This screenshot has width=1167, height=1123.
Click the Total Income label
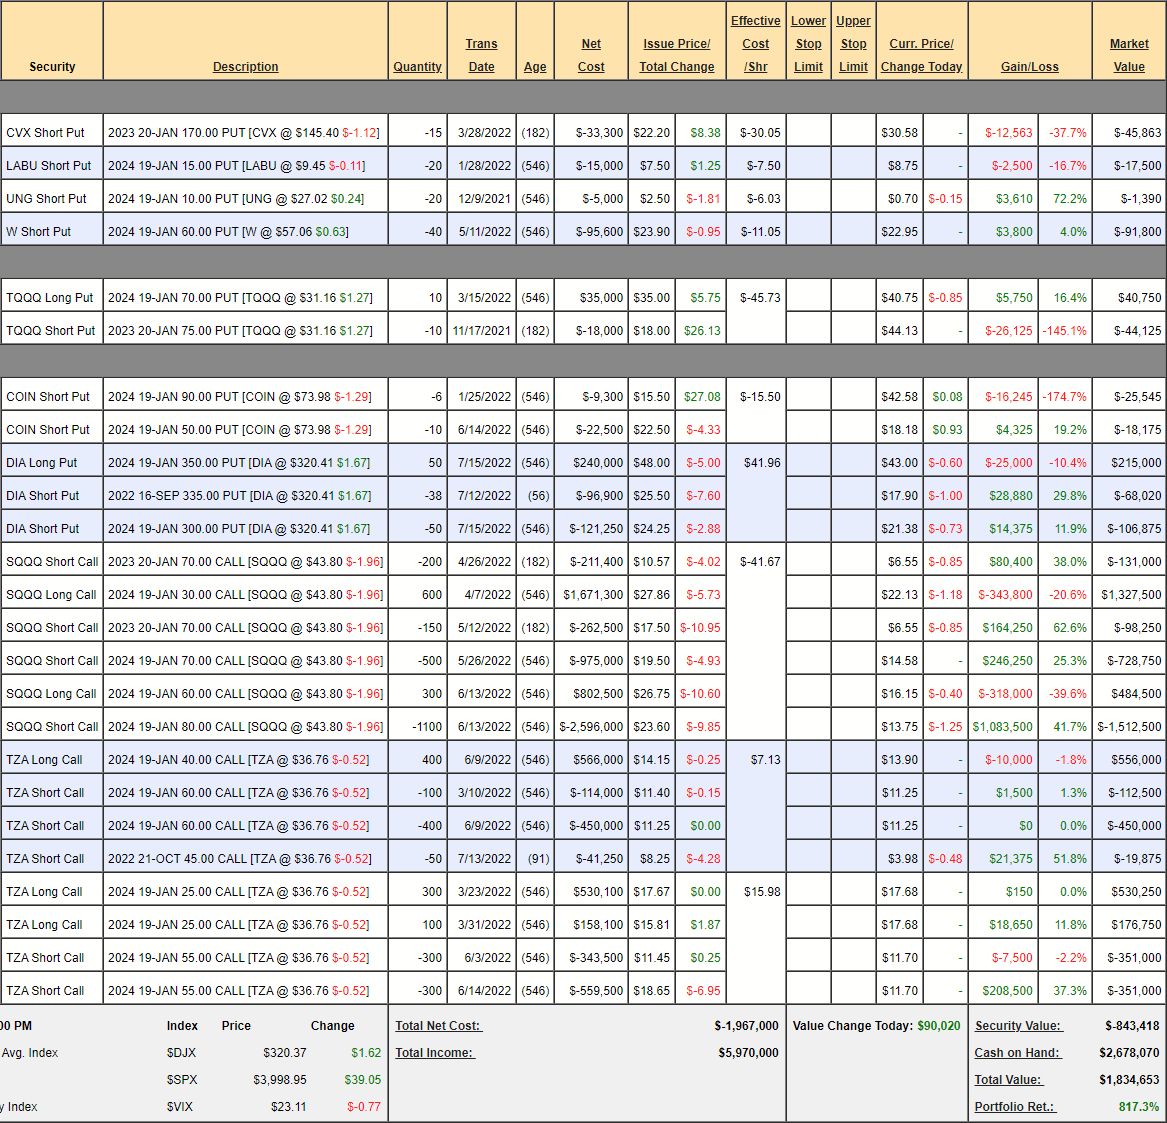[434, 1053]
